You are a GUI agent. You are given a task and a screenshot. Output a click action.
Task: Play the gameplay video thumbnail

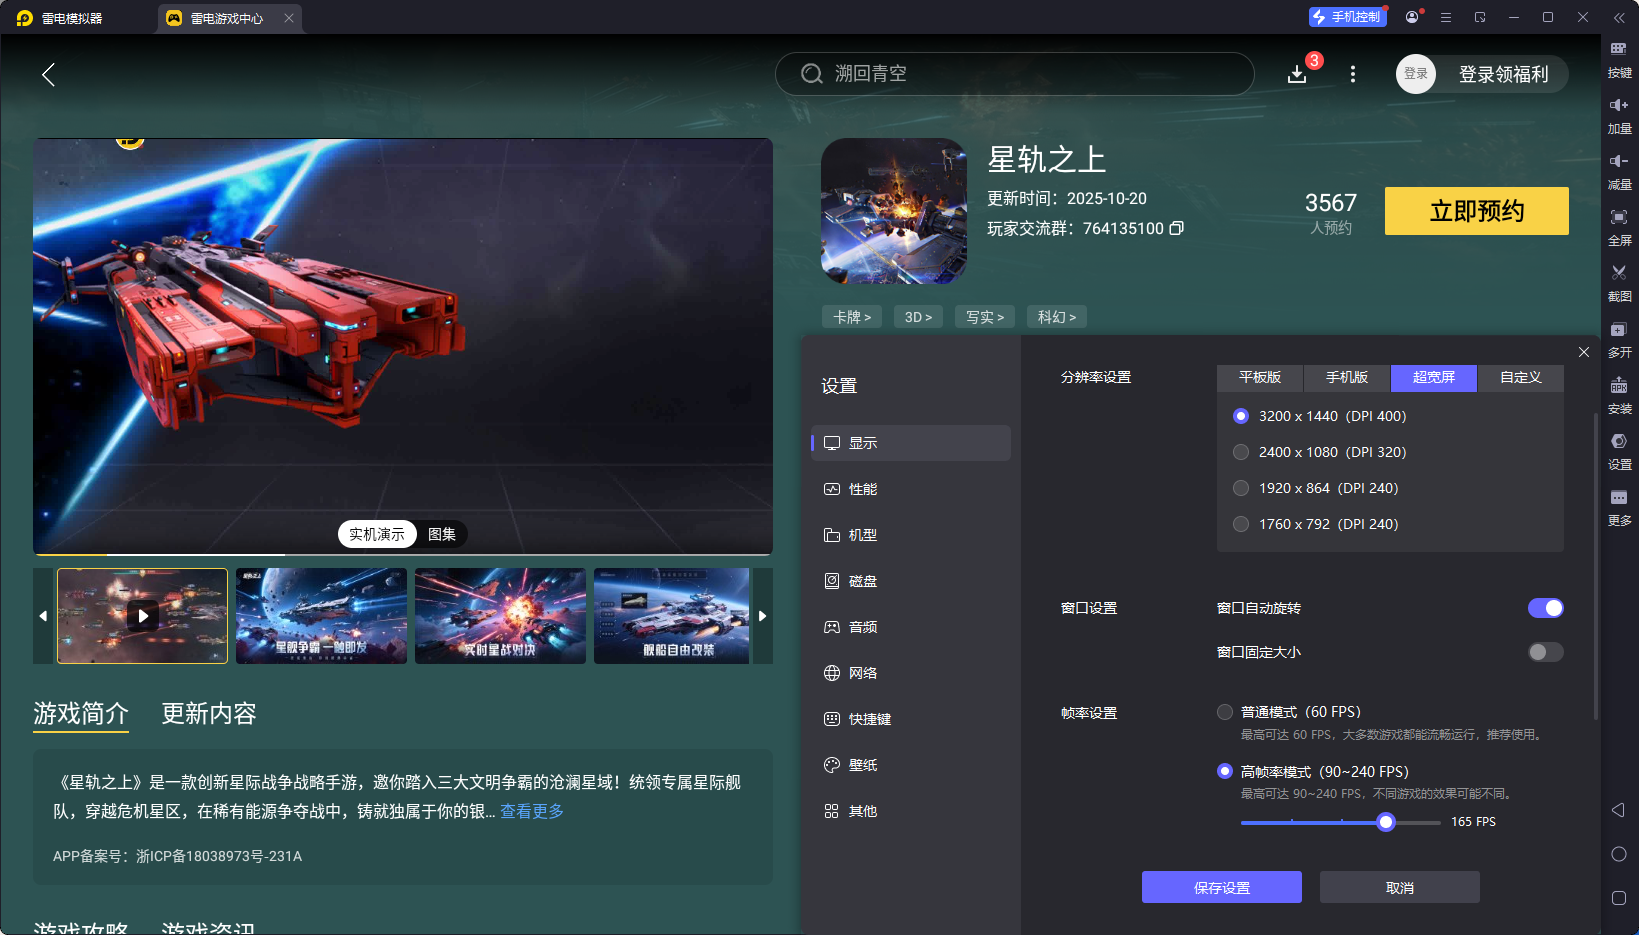(143, 616)
